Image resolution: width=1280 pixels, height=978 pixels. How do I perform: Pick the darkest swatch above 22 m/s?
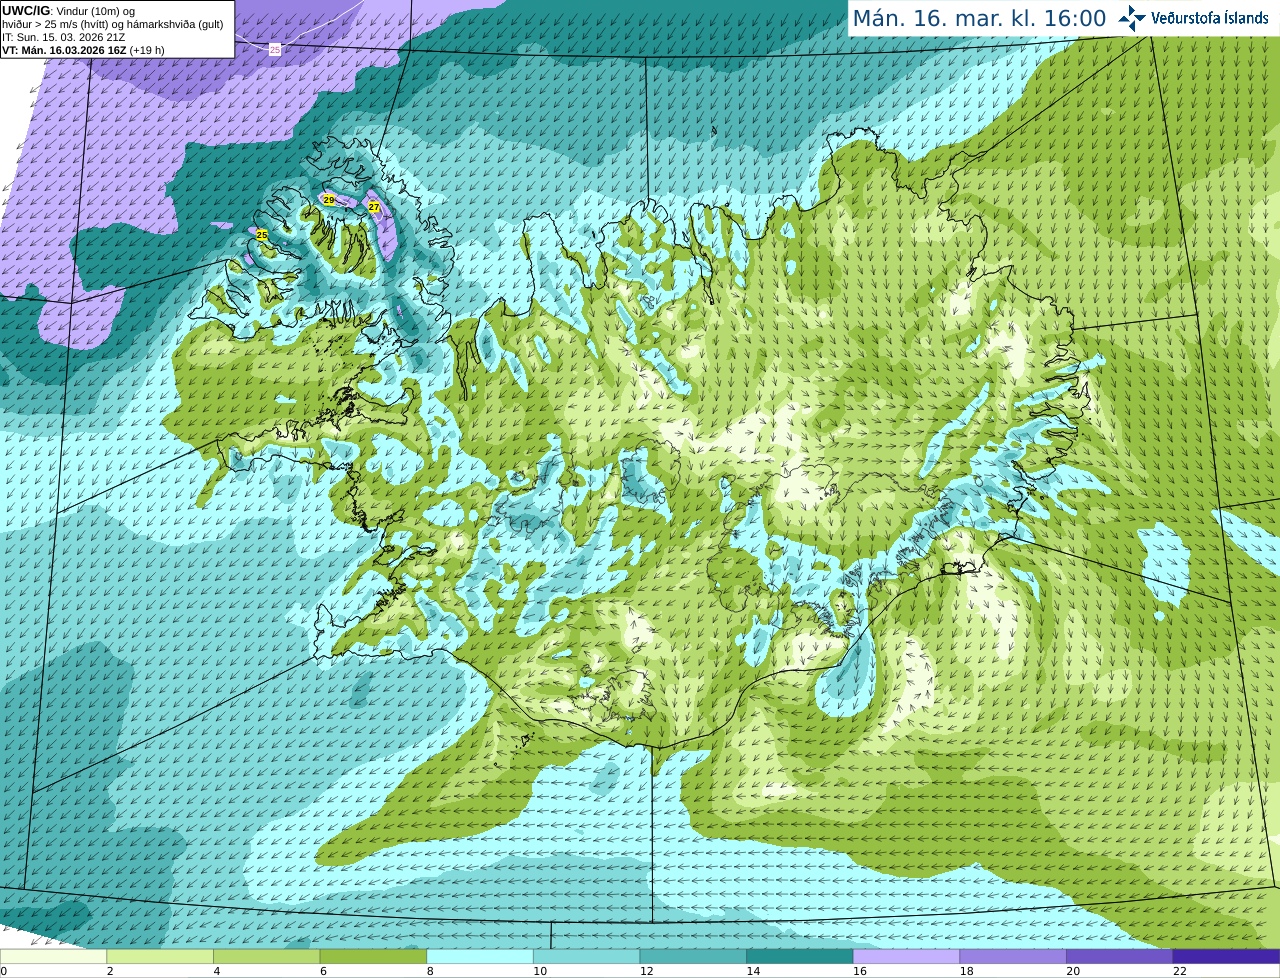(x=1226, y=957)
